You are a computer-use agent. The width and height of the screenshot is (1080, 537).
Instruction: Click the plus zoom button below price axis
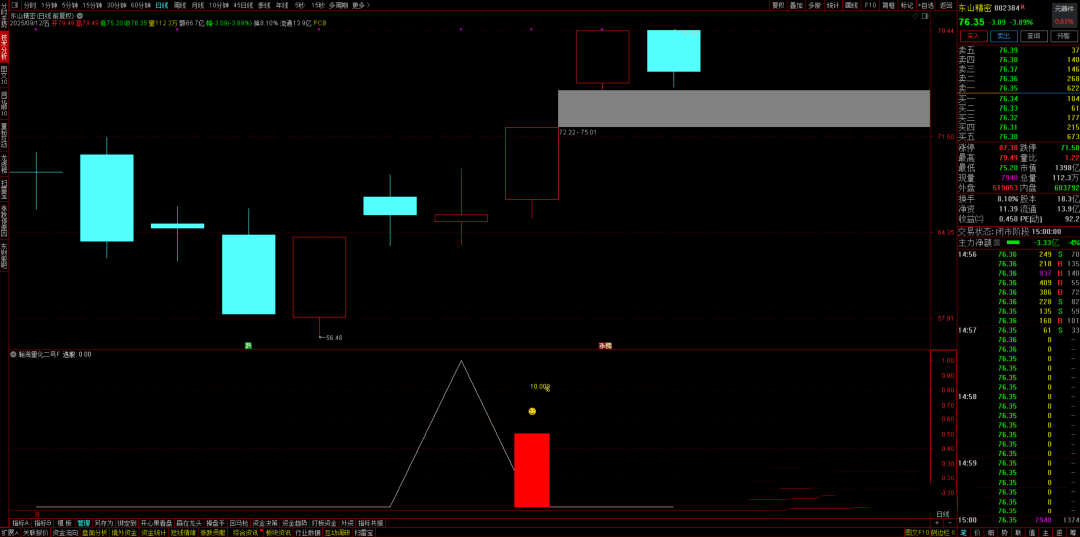[937, 523]
